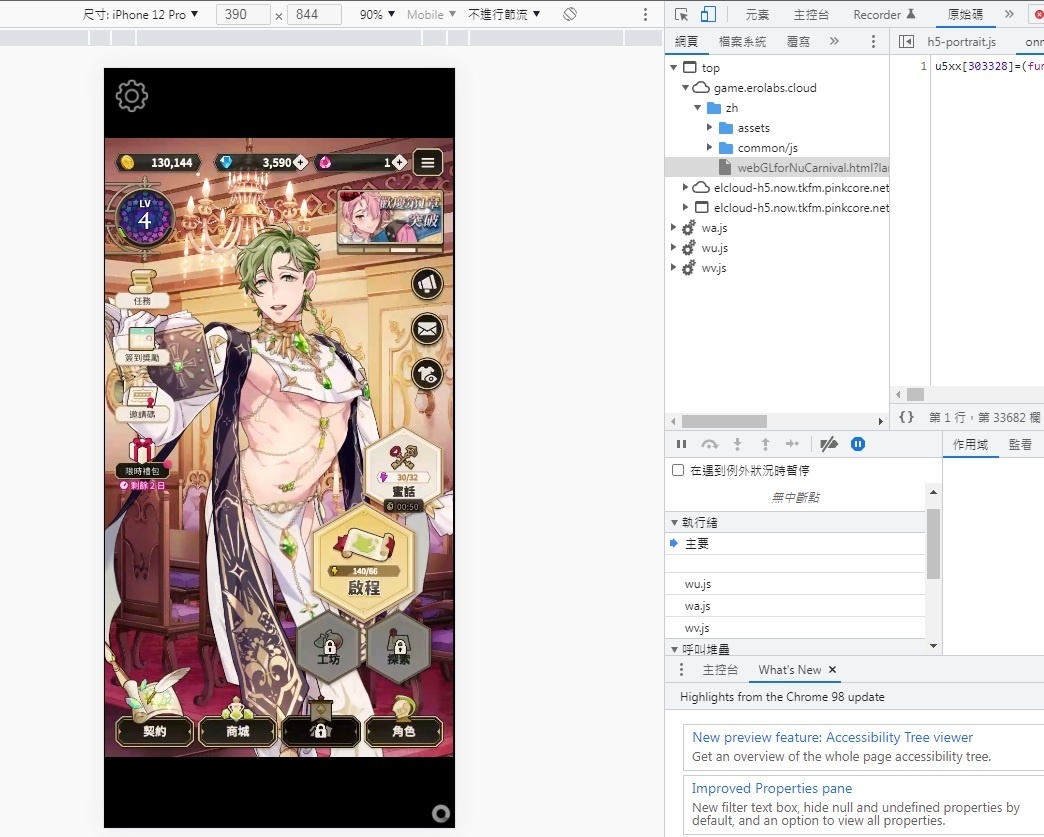The width and height of the screenshot is (1044, 837).
Task: Switch to the 元素 Elements tab
Action: pyautogui.click(x=757, y=15)
